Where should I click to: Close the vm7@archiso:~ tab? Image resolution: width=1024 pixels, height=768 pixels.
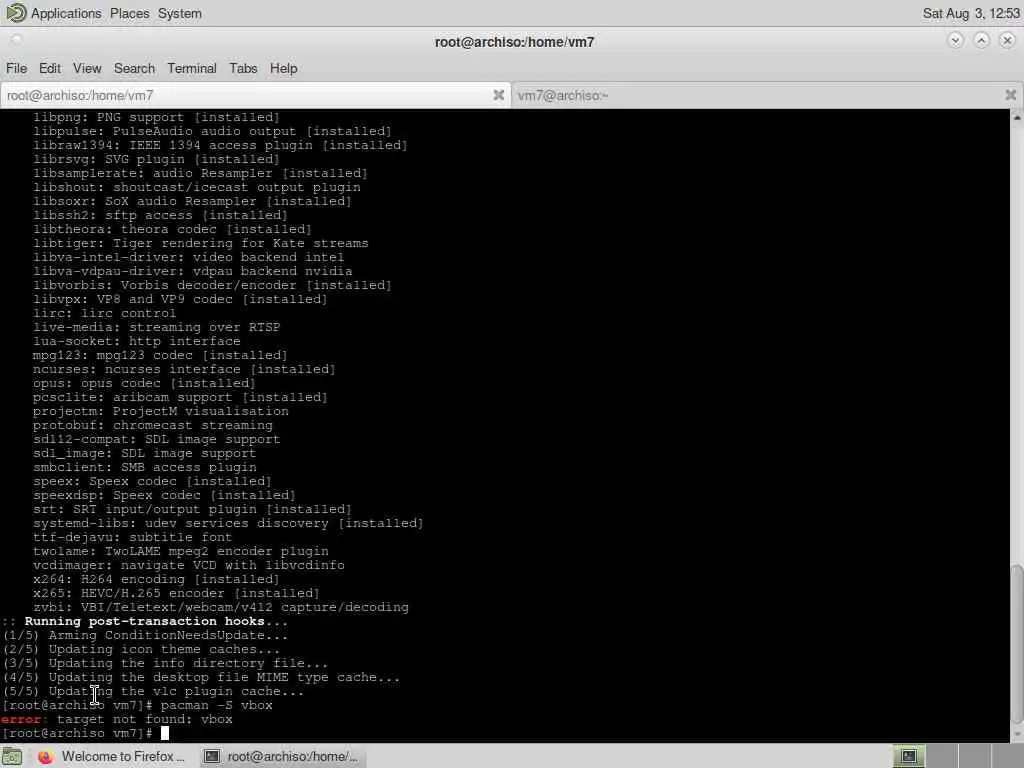(x=1010, y=95)
